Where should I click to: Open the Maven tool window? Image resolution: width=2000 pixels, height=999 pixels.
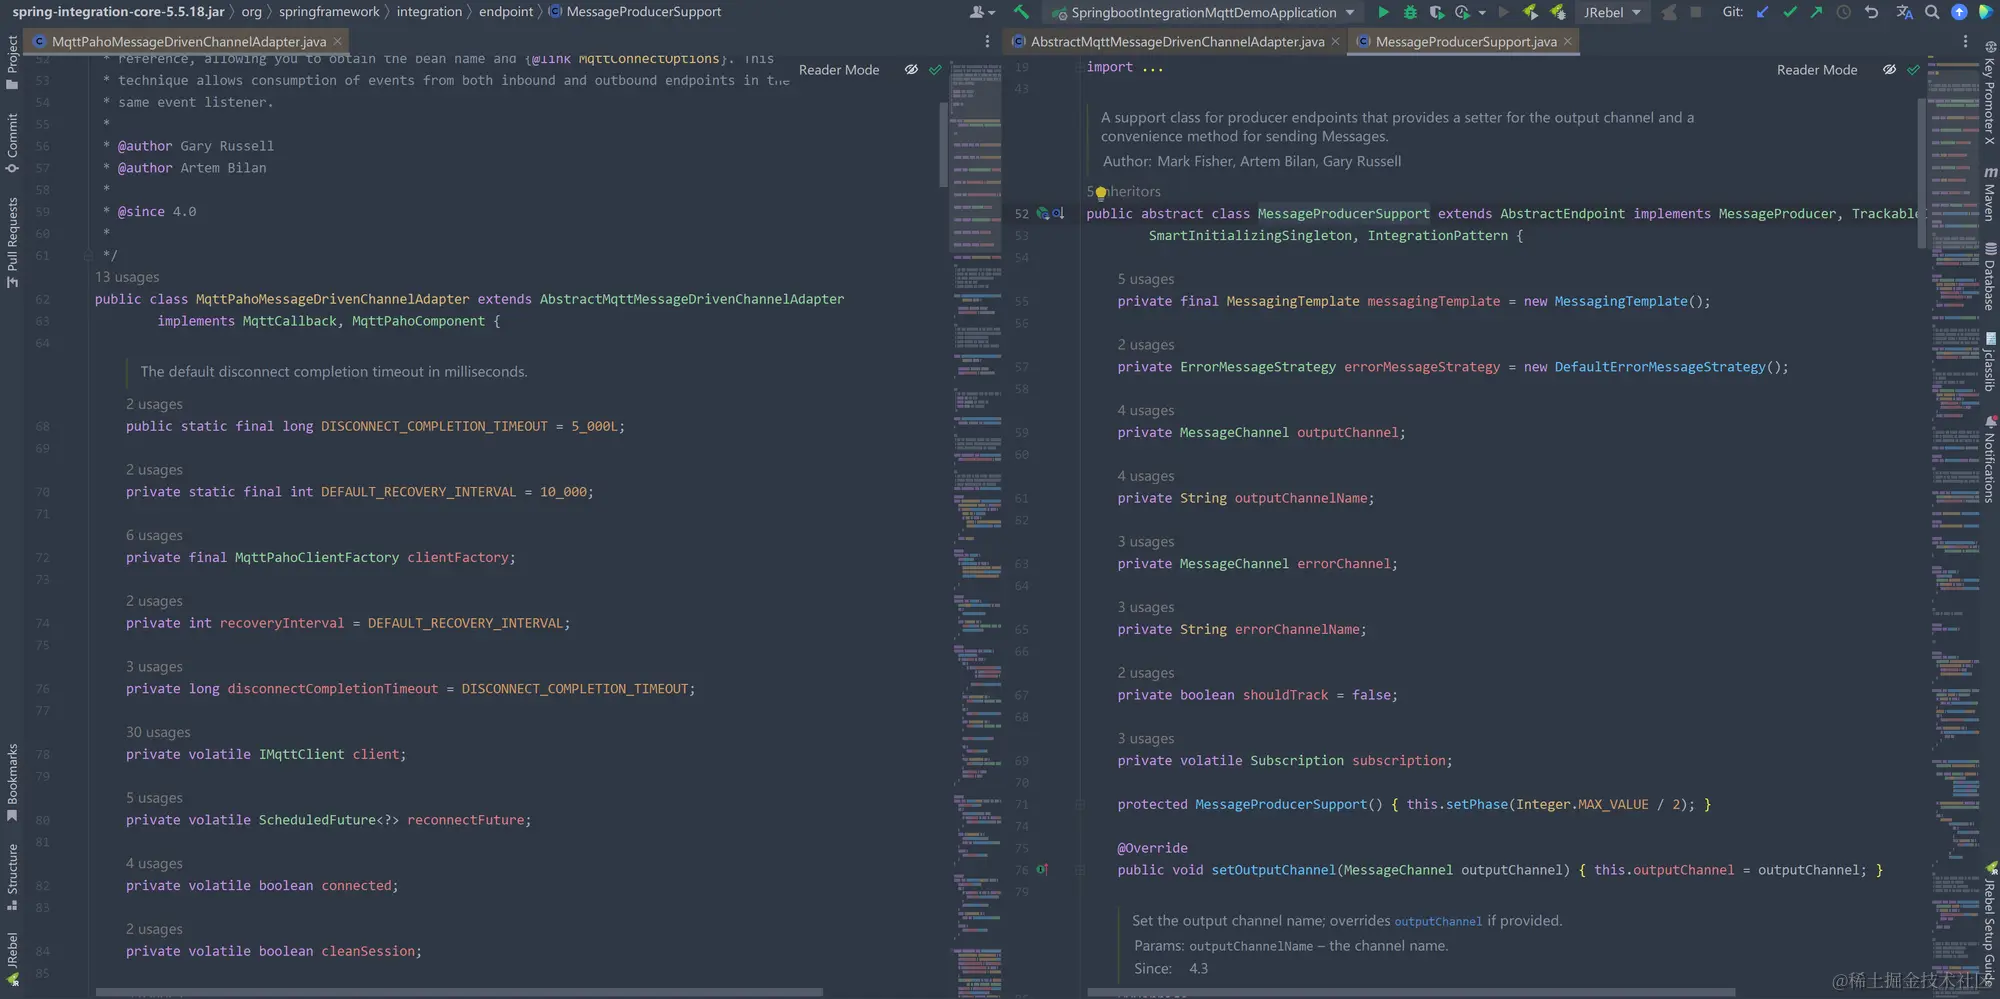[1989, 194]
